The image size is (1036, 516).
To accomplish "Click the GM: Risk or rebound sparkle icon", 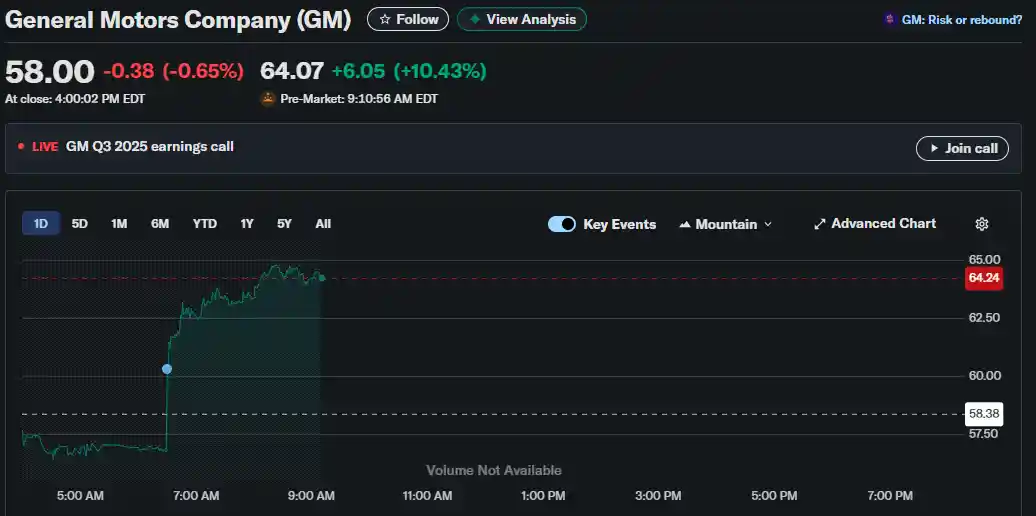I will [890, 19].
